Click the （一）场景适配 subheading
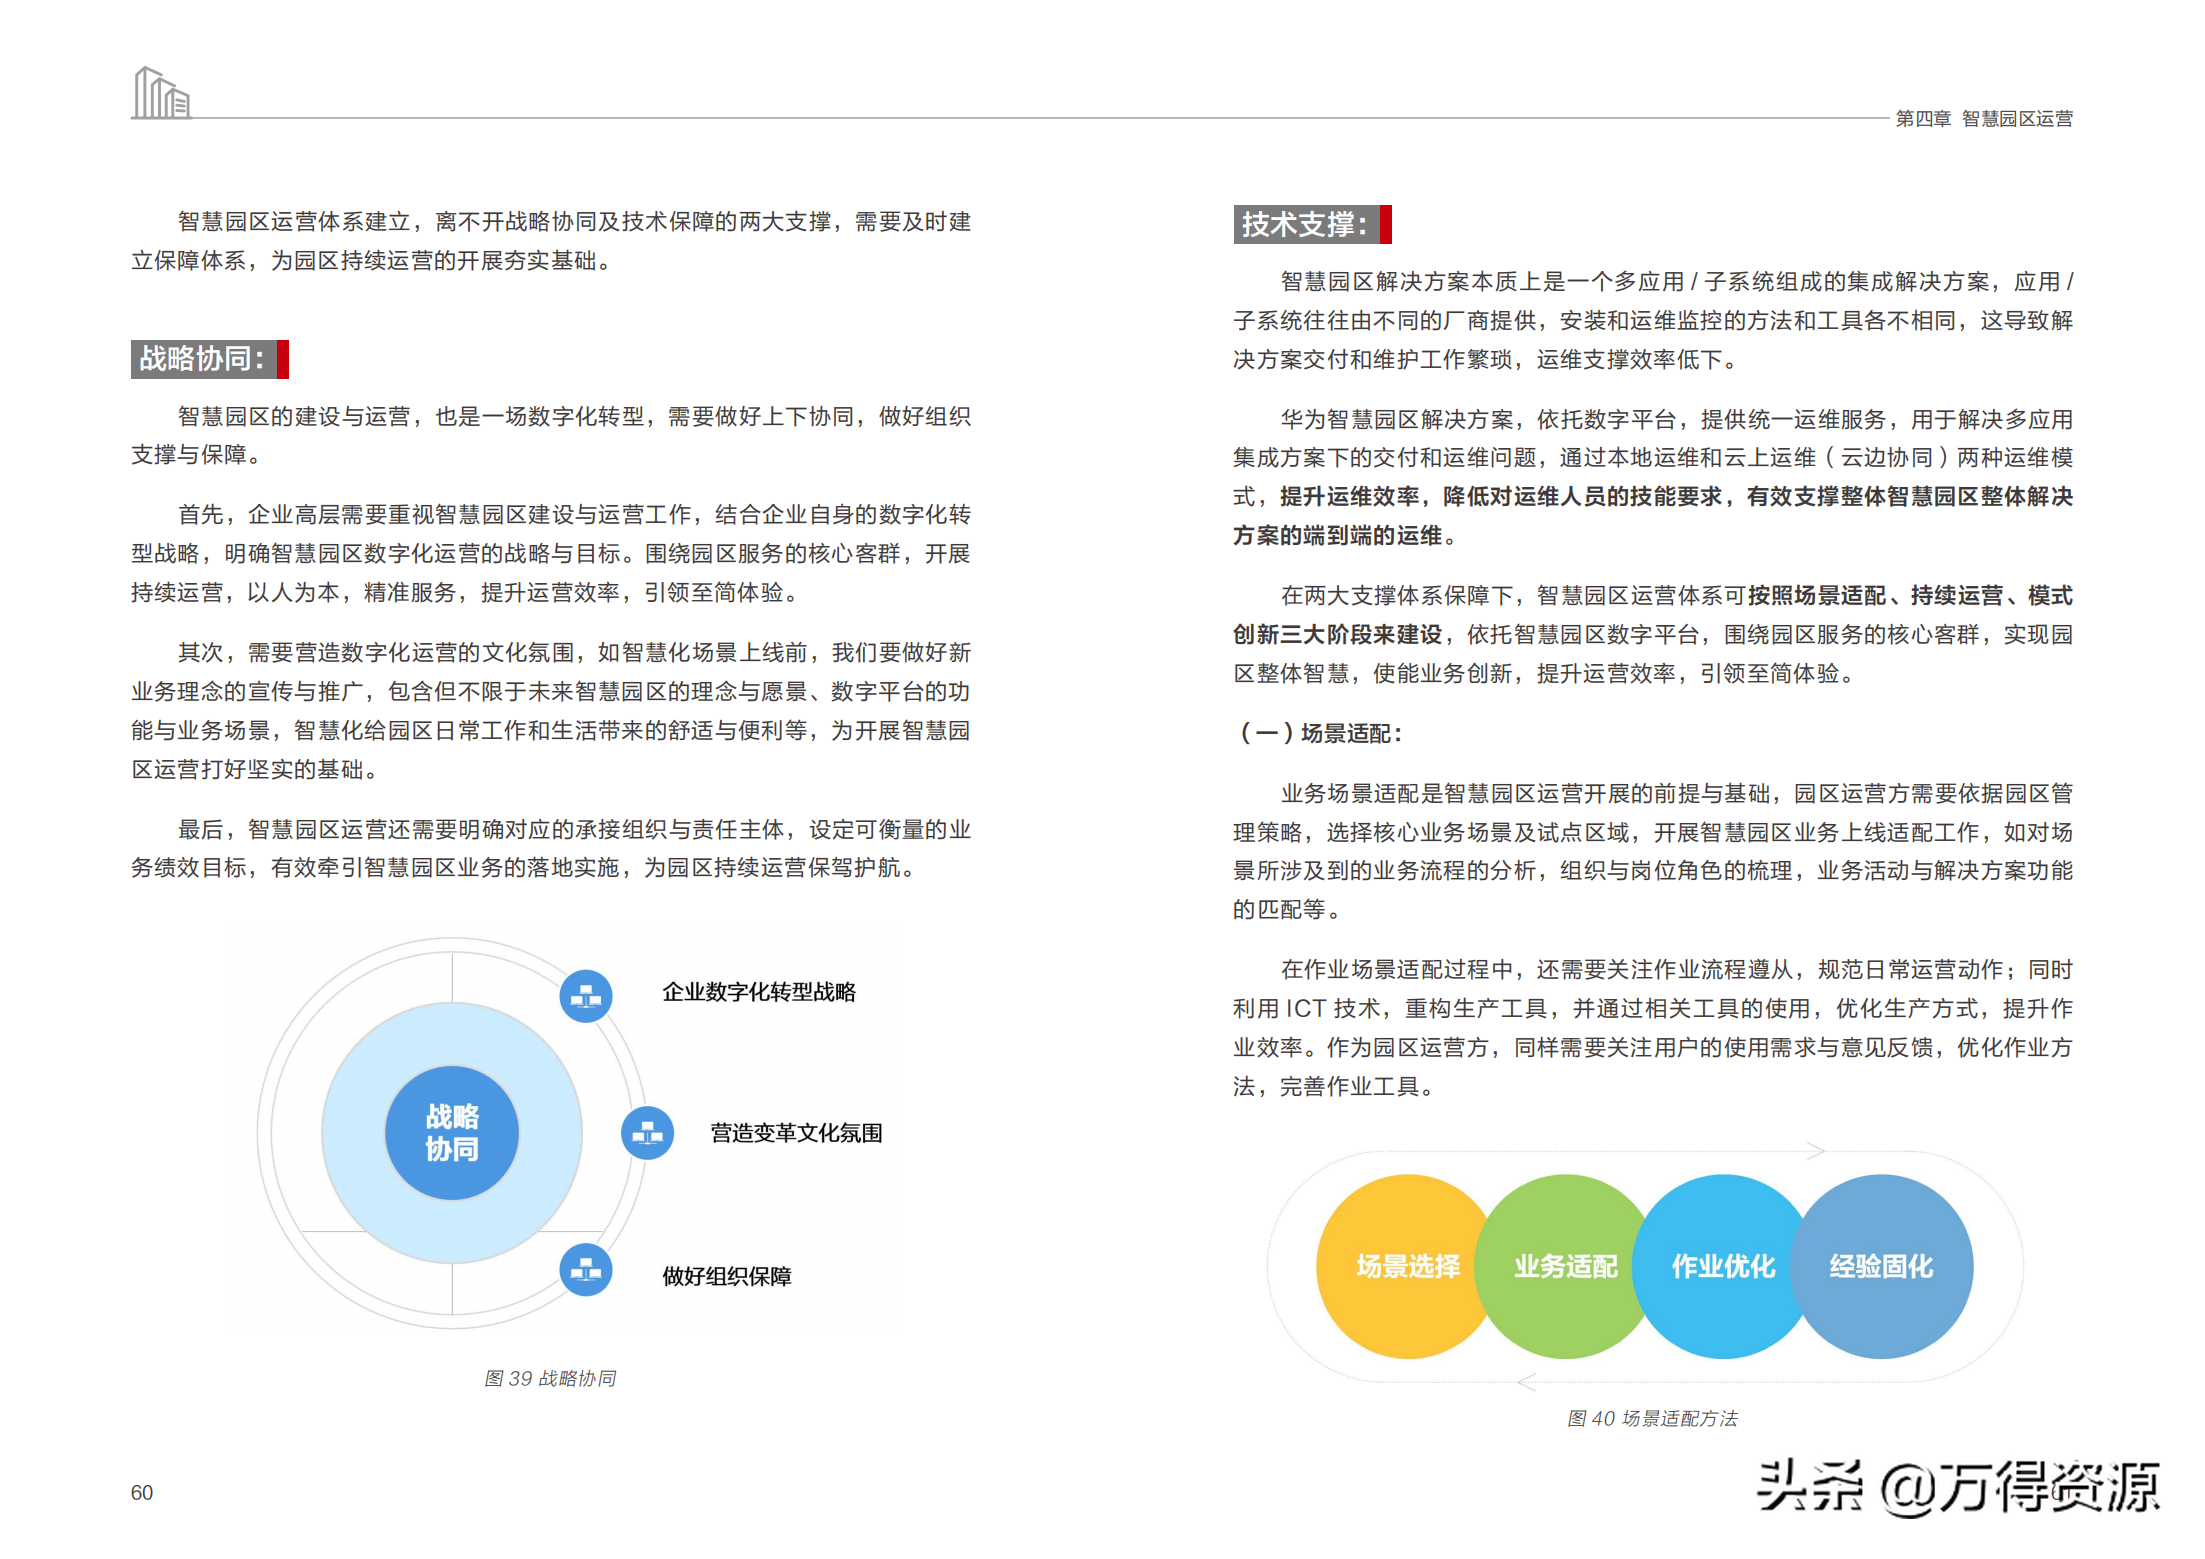The height and width of the screenshot is (1559, 2205). coord(1320,733)
